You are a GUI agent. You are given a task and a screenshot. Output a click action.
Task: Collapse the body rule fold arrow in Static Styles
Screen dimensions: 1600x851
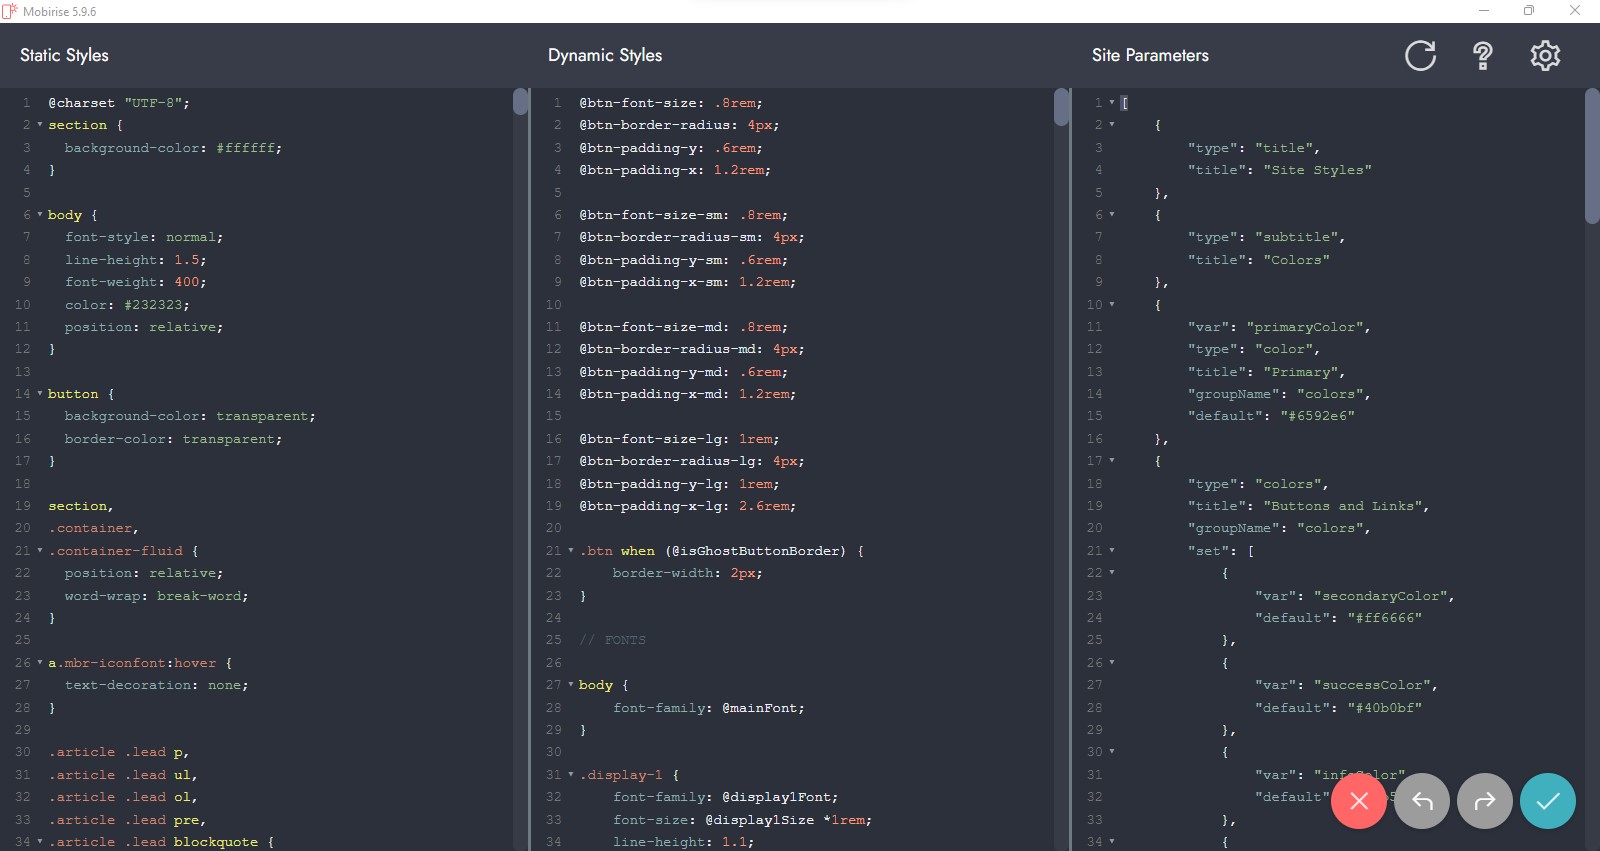click(x=40, y=215)
